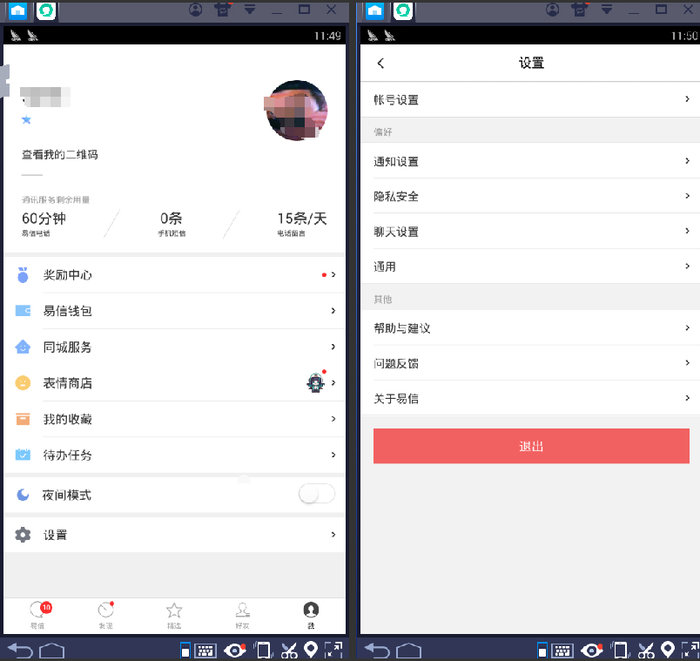Toggle eye icon in right emulator toolbar
Image resolution: width=700 pixels, height=661 pixels.
592,650
